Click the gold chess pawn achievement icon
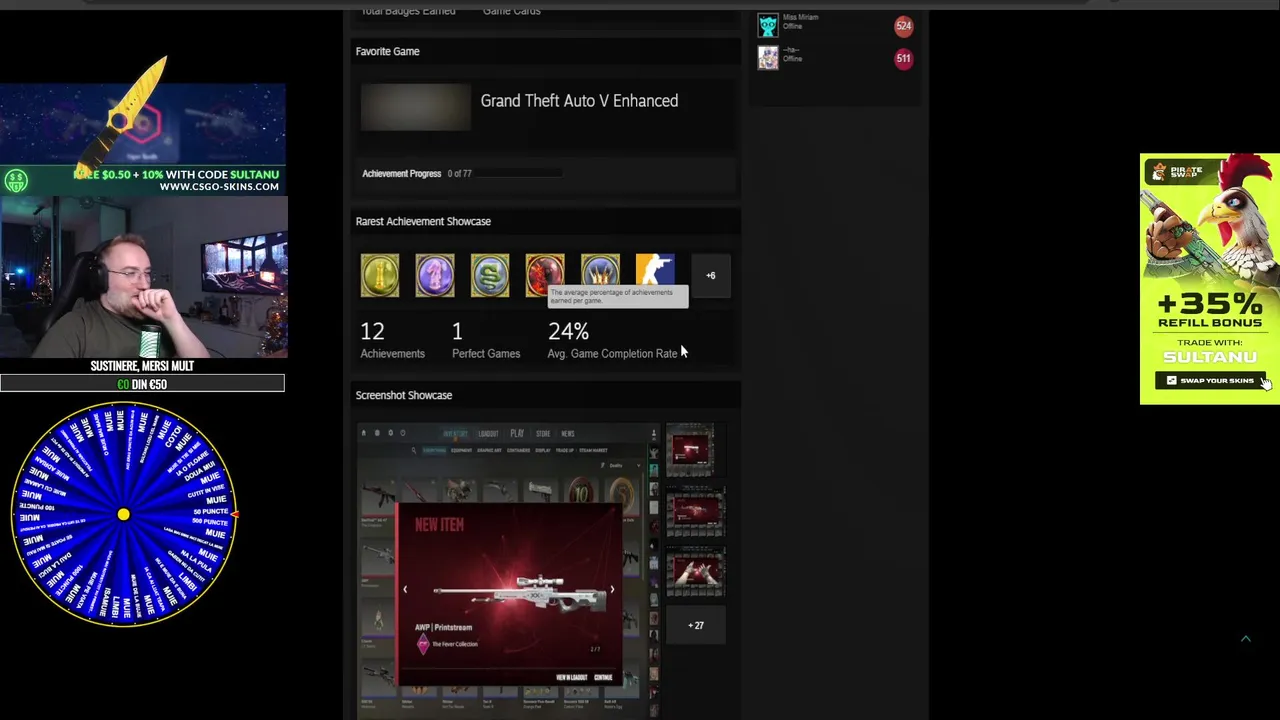The image size is (1280, 720). [380, 275]
